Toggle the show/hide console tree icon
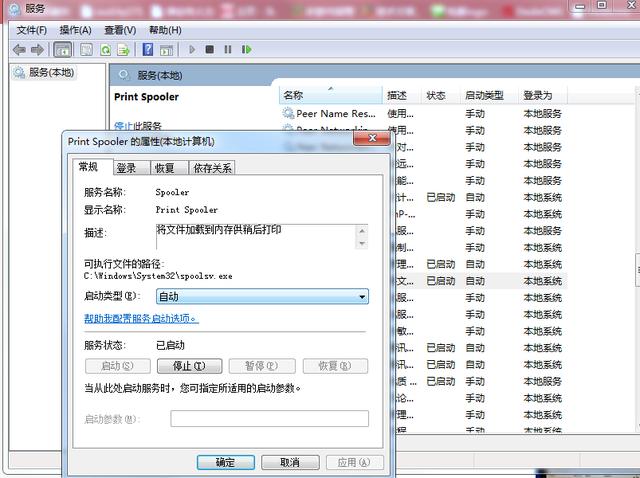640x478 pixels. click(x=62, y=50)
